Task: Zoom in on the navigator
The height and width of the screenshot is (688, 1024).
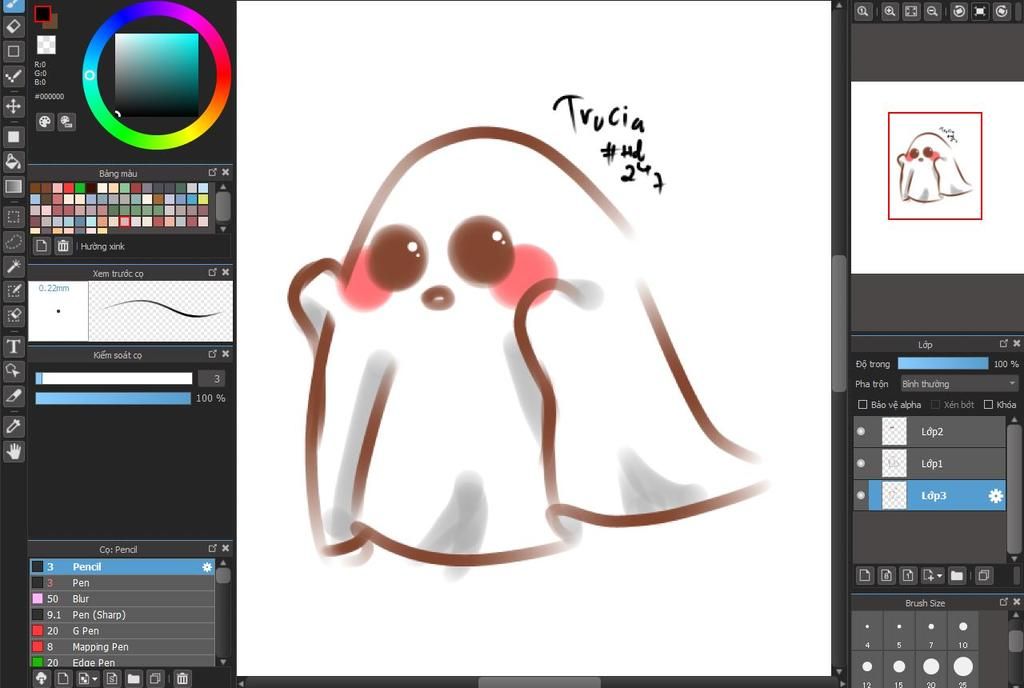Action: (x=889, y=11)
